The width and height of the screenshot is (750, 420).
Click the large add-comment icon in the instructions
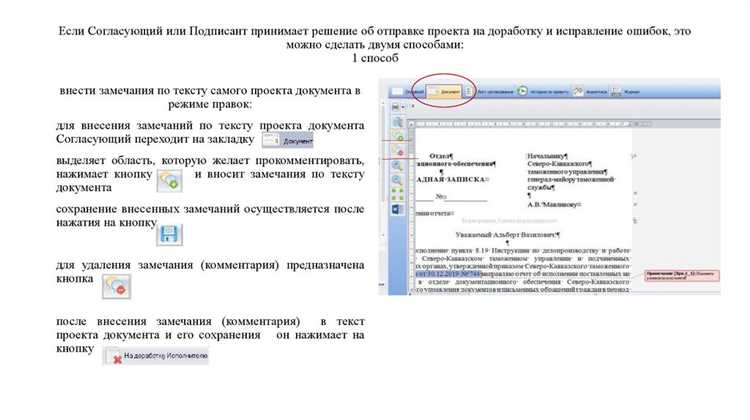click(170, 181)
